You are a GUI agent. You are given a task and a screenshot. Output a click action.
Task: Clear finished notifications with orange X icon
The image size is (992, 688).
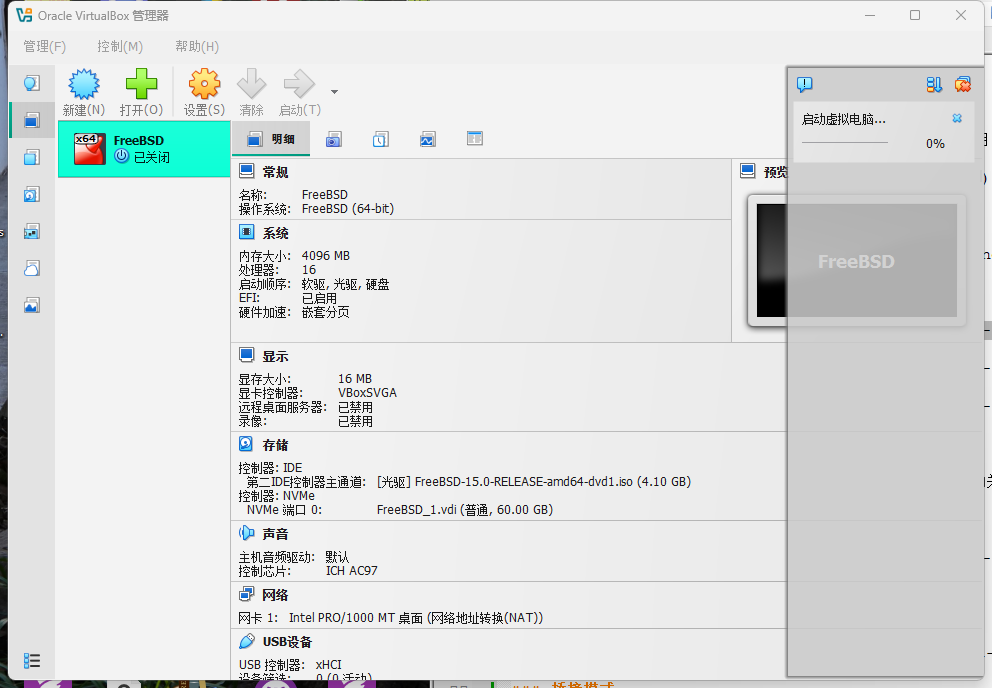click(x=963, y=84)
